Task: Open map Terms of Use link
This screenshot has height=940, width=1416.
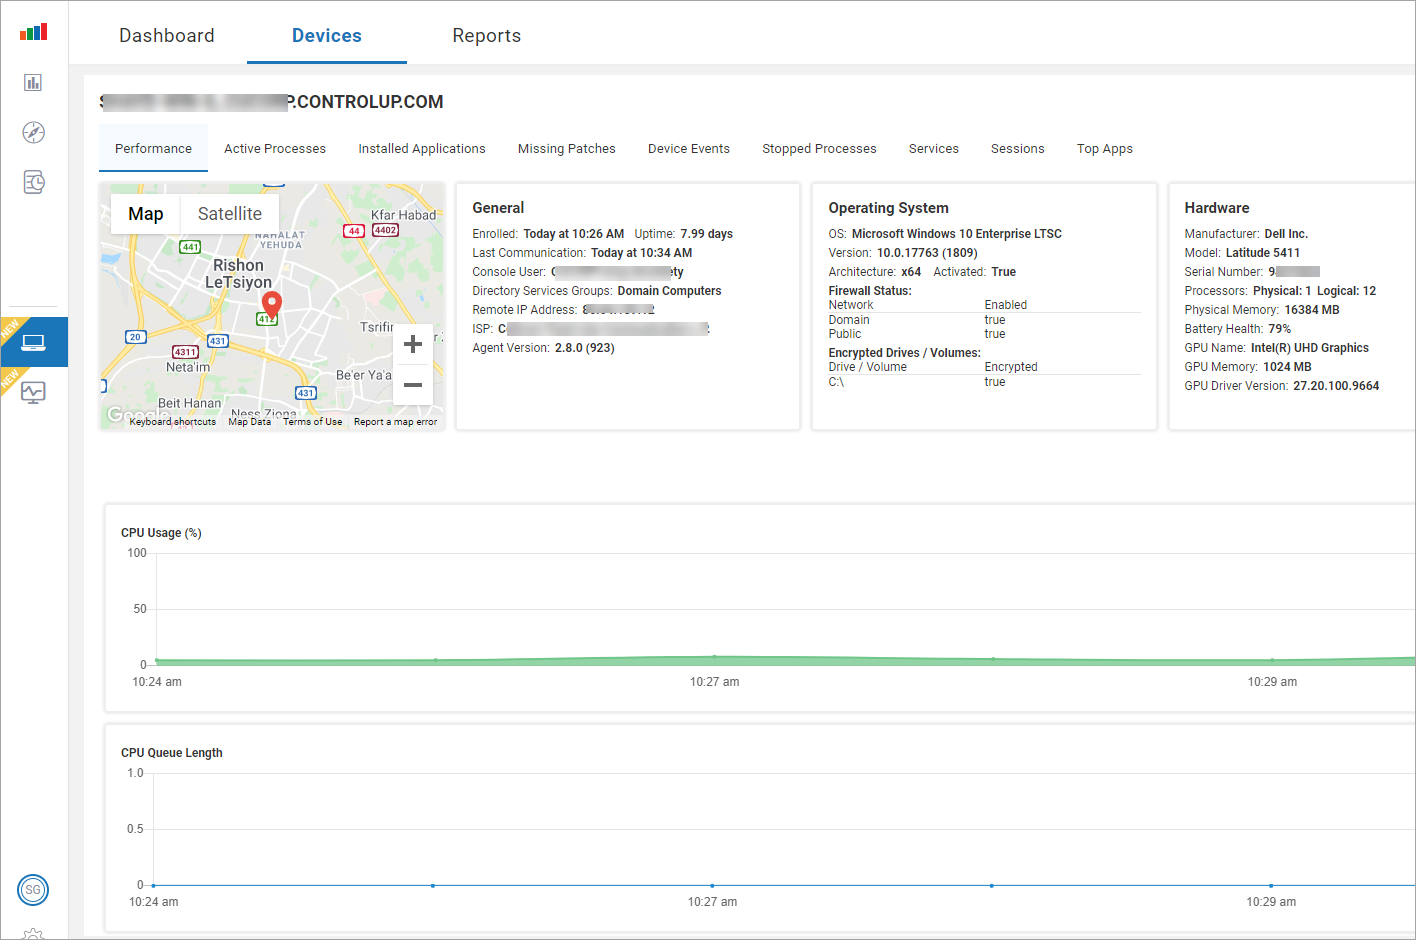Action: (x=312, y=422)
